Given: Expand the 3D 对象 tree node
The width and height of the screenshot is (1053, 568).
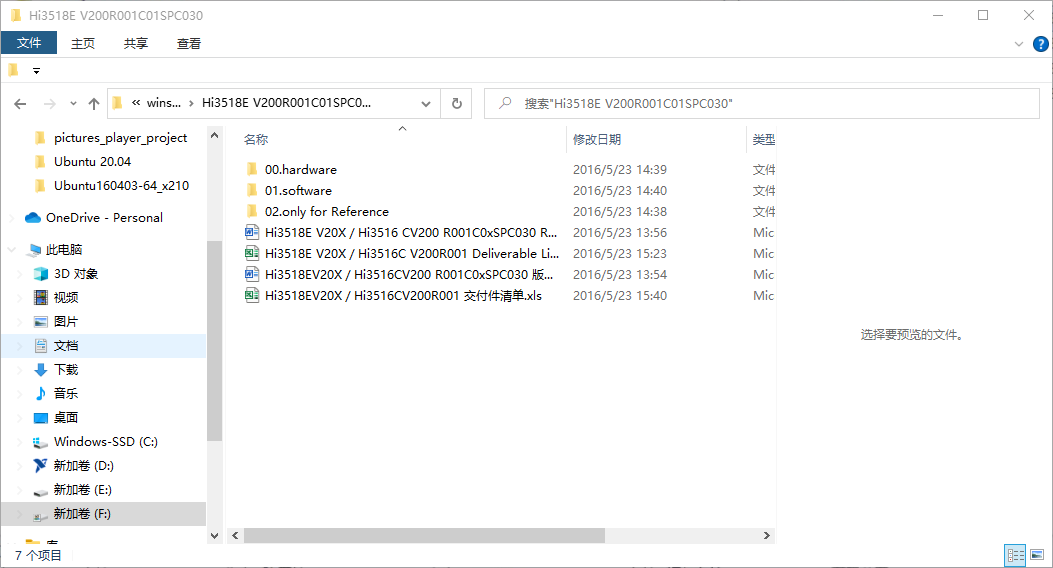Looking at the screenshot, I should click(20, 274).
